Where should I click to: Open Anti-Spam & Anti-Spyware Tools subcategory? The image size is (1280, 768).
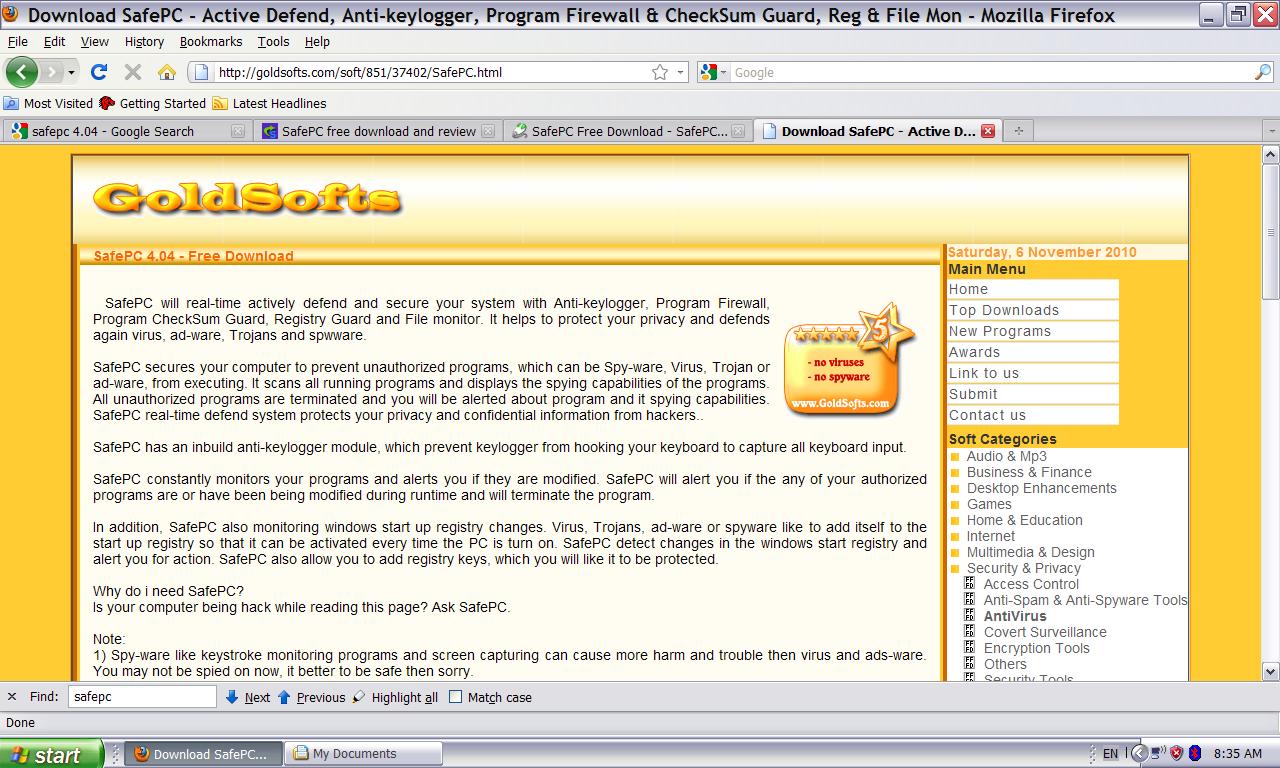(1085, 600)
